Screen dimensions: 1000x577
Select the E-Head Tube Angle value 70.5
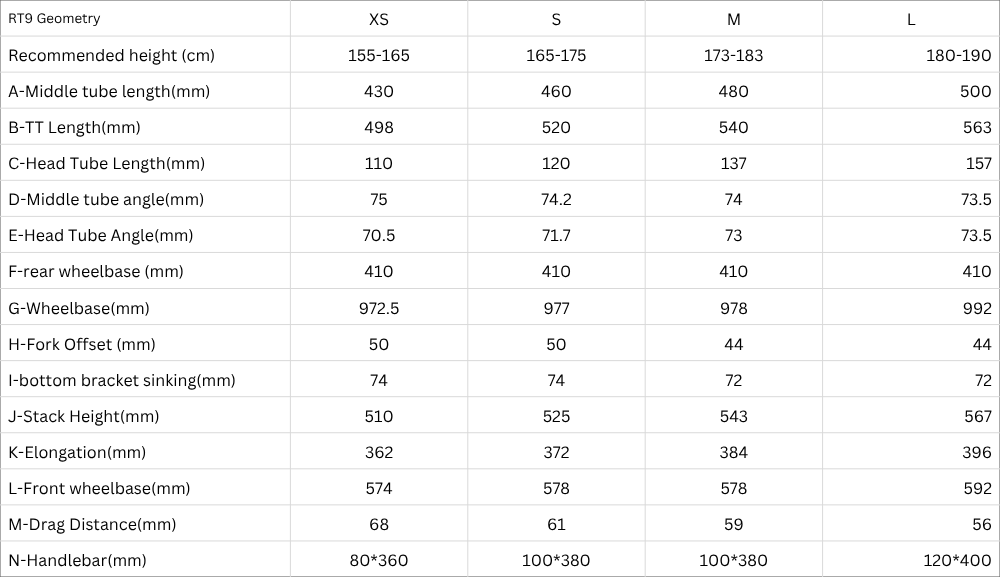pyautogui.click(x=379, y=235)
